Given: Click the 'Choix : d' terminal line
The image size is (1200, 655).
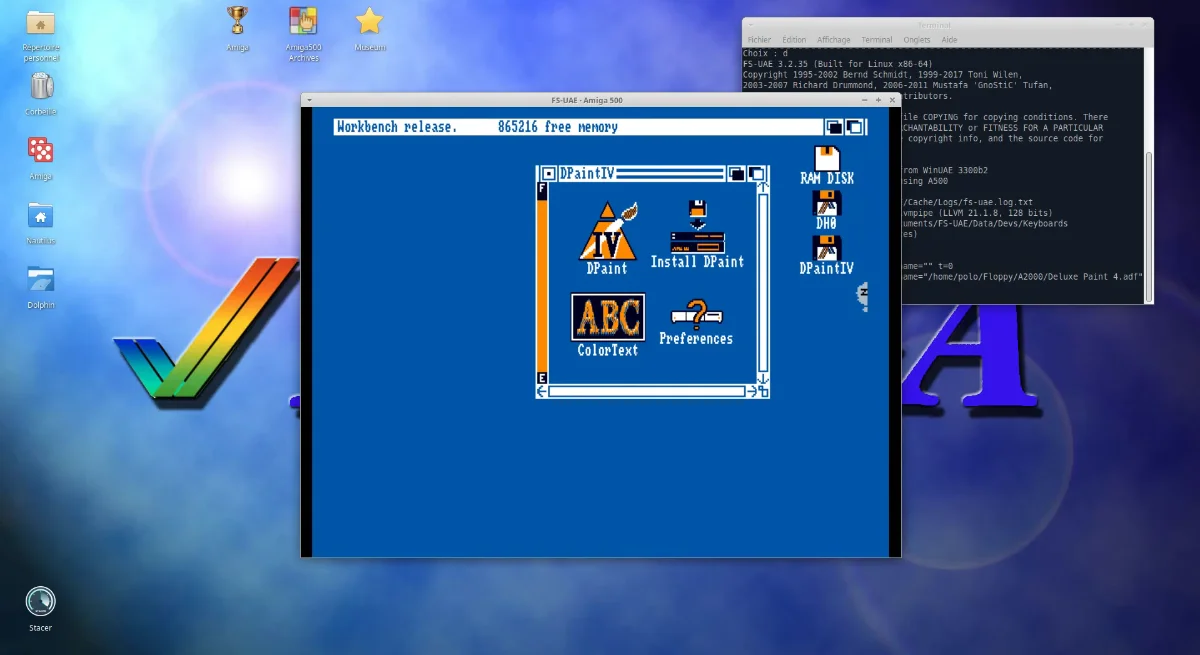Looking at the screenshot, I should pyautogui.click(x=766, y=53).
